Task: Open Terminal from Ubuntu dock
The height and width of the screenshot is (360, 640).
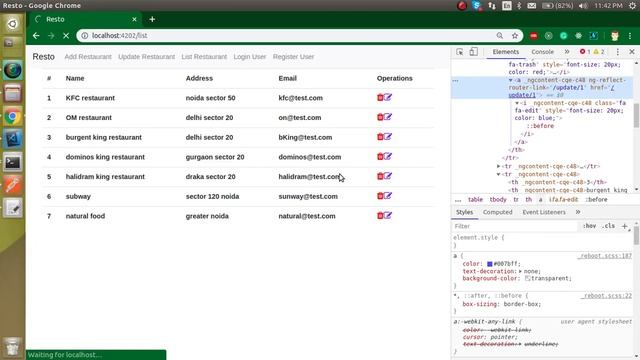Action: 13,162
